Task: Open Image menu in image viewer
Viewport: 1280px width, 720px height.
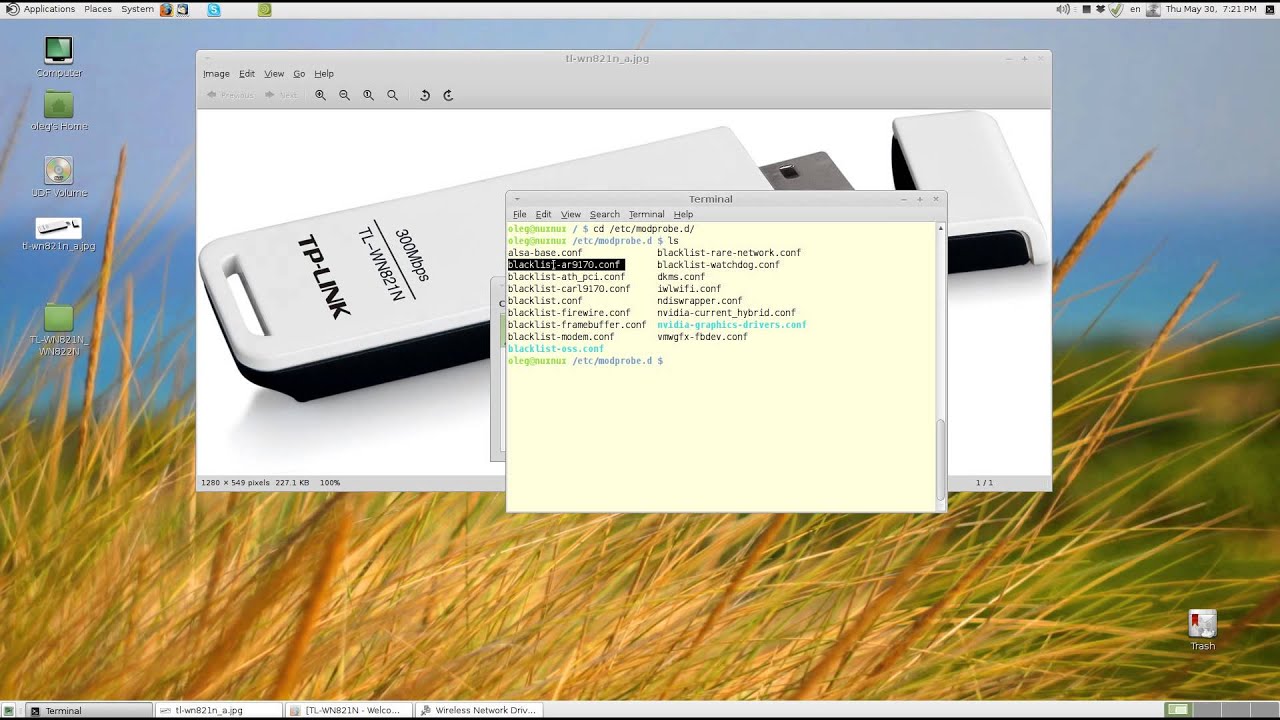Action: [x=216, y=74]
